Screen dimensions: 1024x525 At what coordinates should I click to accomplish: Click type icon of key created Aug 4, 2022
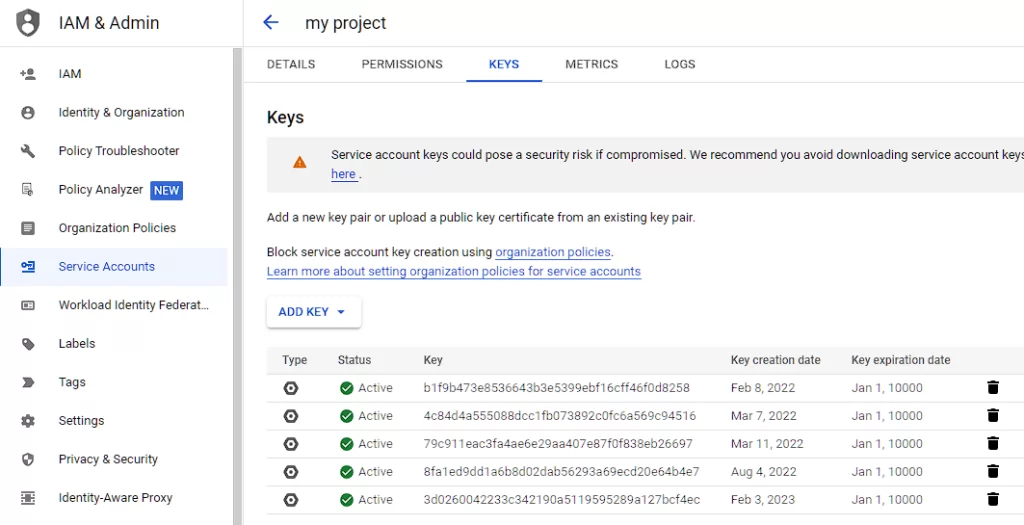291,471
